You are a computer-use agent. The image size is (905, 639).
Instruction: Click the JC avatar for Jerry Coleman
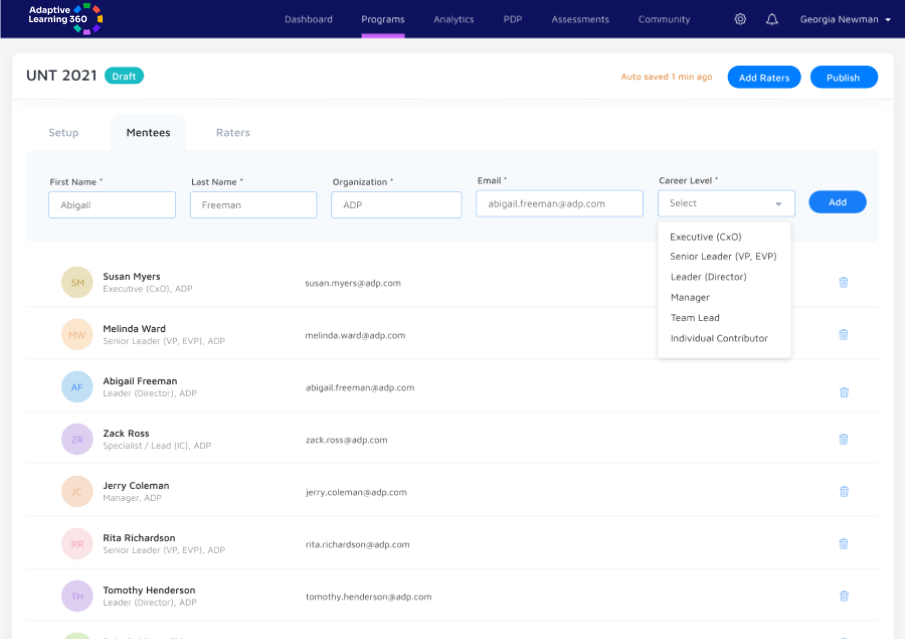77,492
